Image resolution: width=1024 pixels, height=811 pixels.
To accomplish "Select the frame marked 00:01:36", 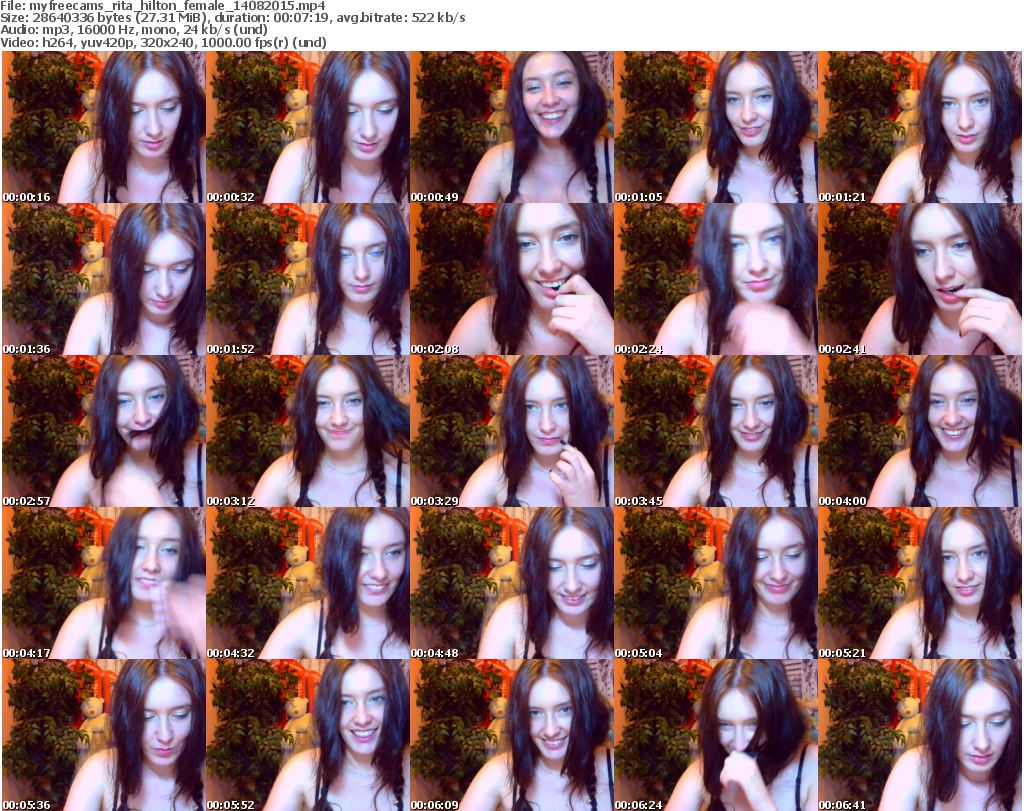I will 104,279.
